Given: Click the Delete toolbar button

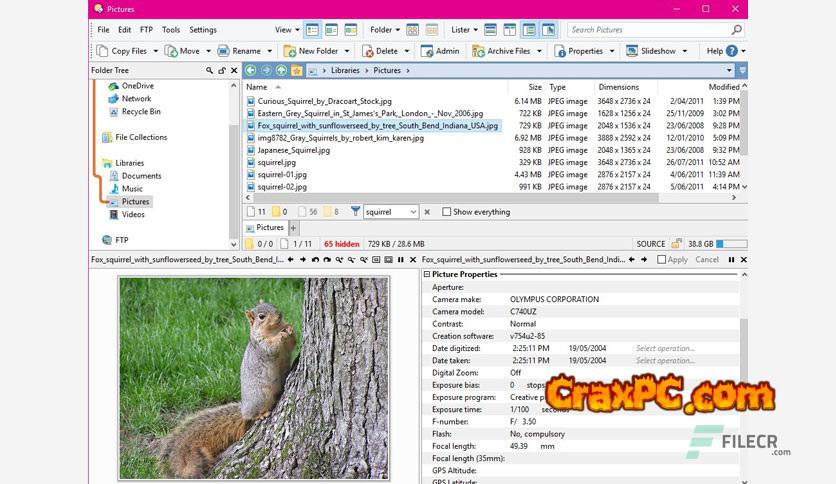Looking at the screenshot, I should coord(379,51).
